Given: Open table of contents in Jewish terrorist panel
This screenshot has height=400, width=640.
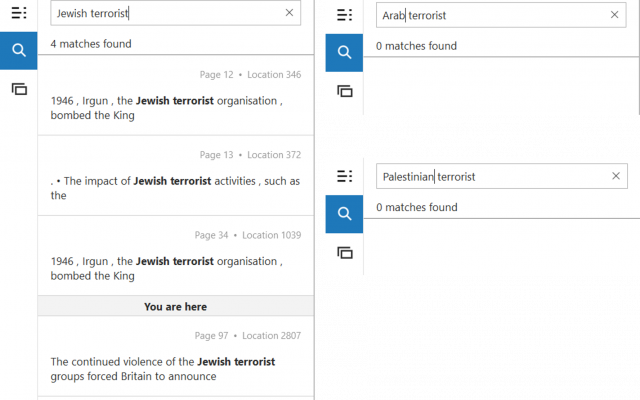Looking at the screenshot, I should [x=19, y=13].
